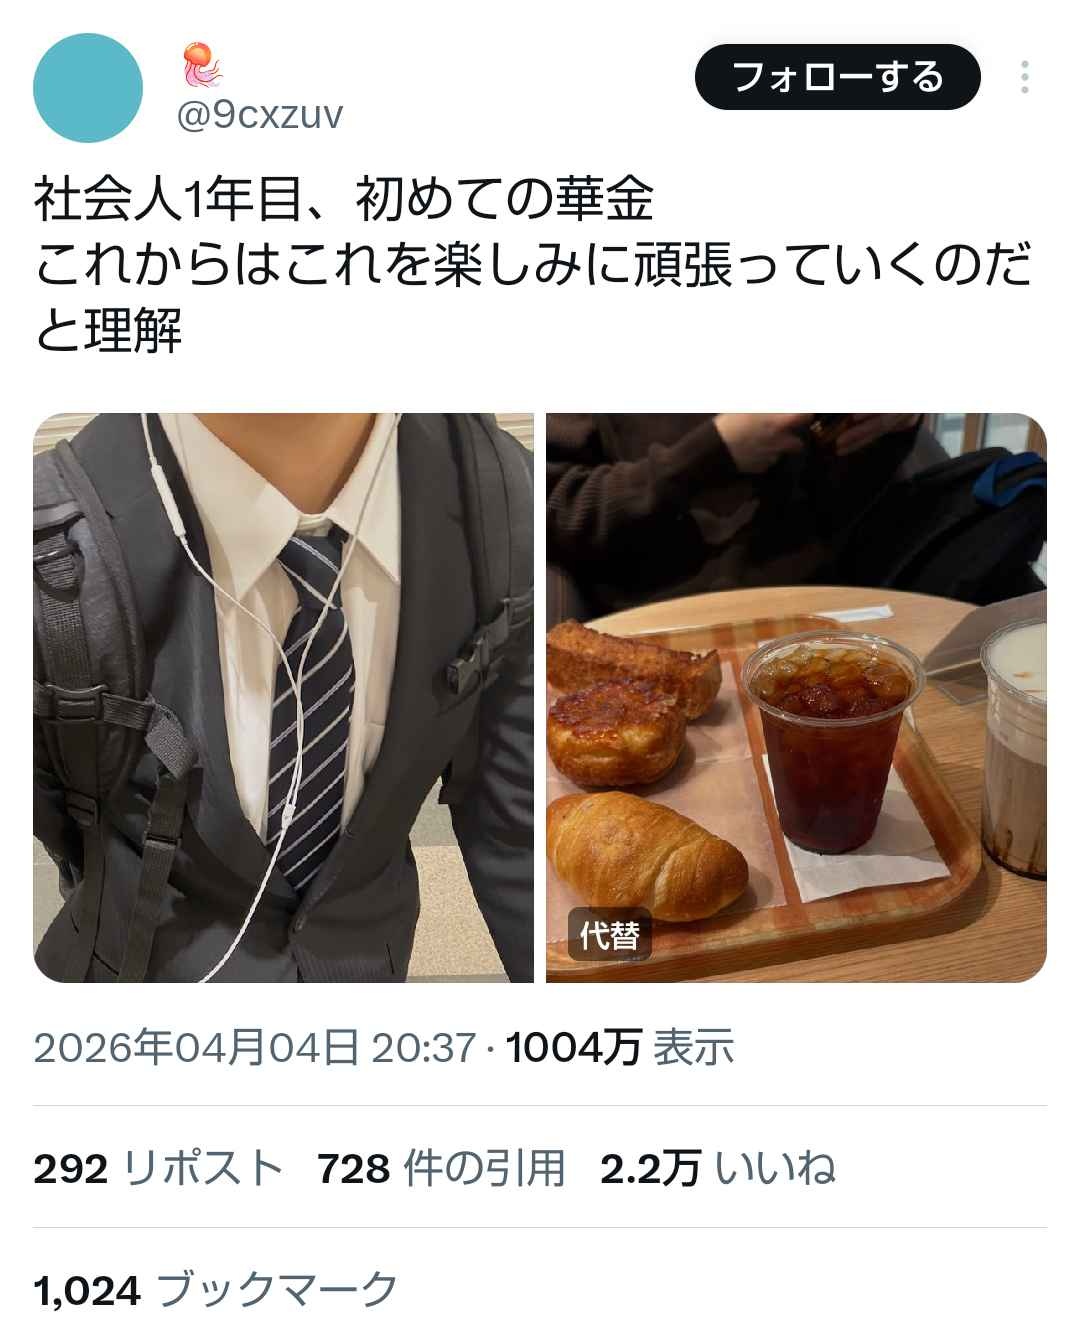Tap the フォローする follow button

point(838,77)
